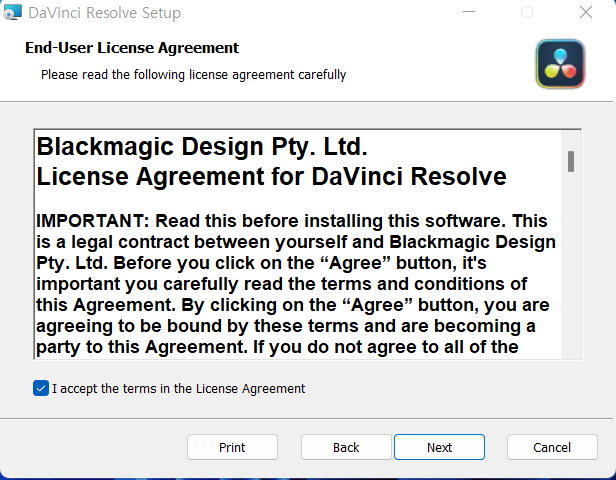Click the 'I accept the terms' label text
The height and width of the screenshot is (480, 616).
pos(178,388)
